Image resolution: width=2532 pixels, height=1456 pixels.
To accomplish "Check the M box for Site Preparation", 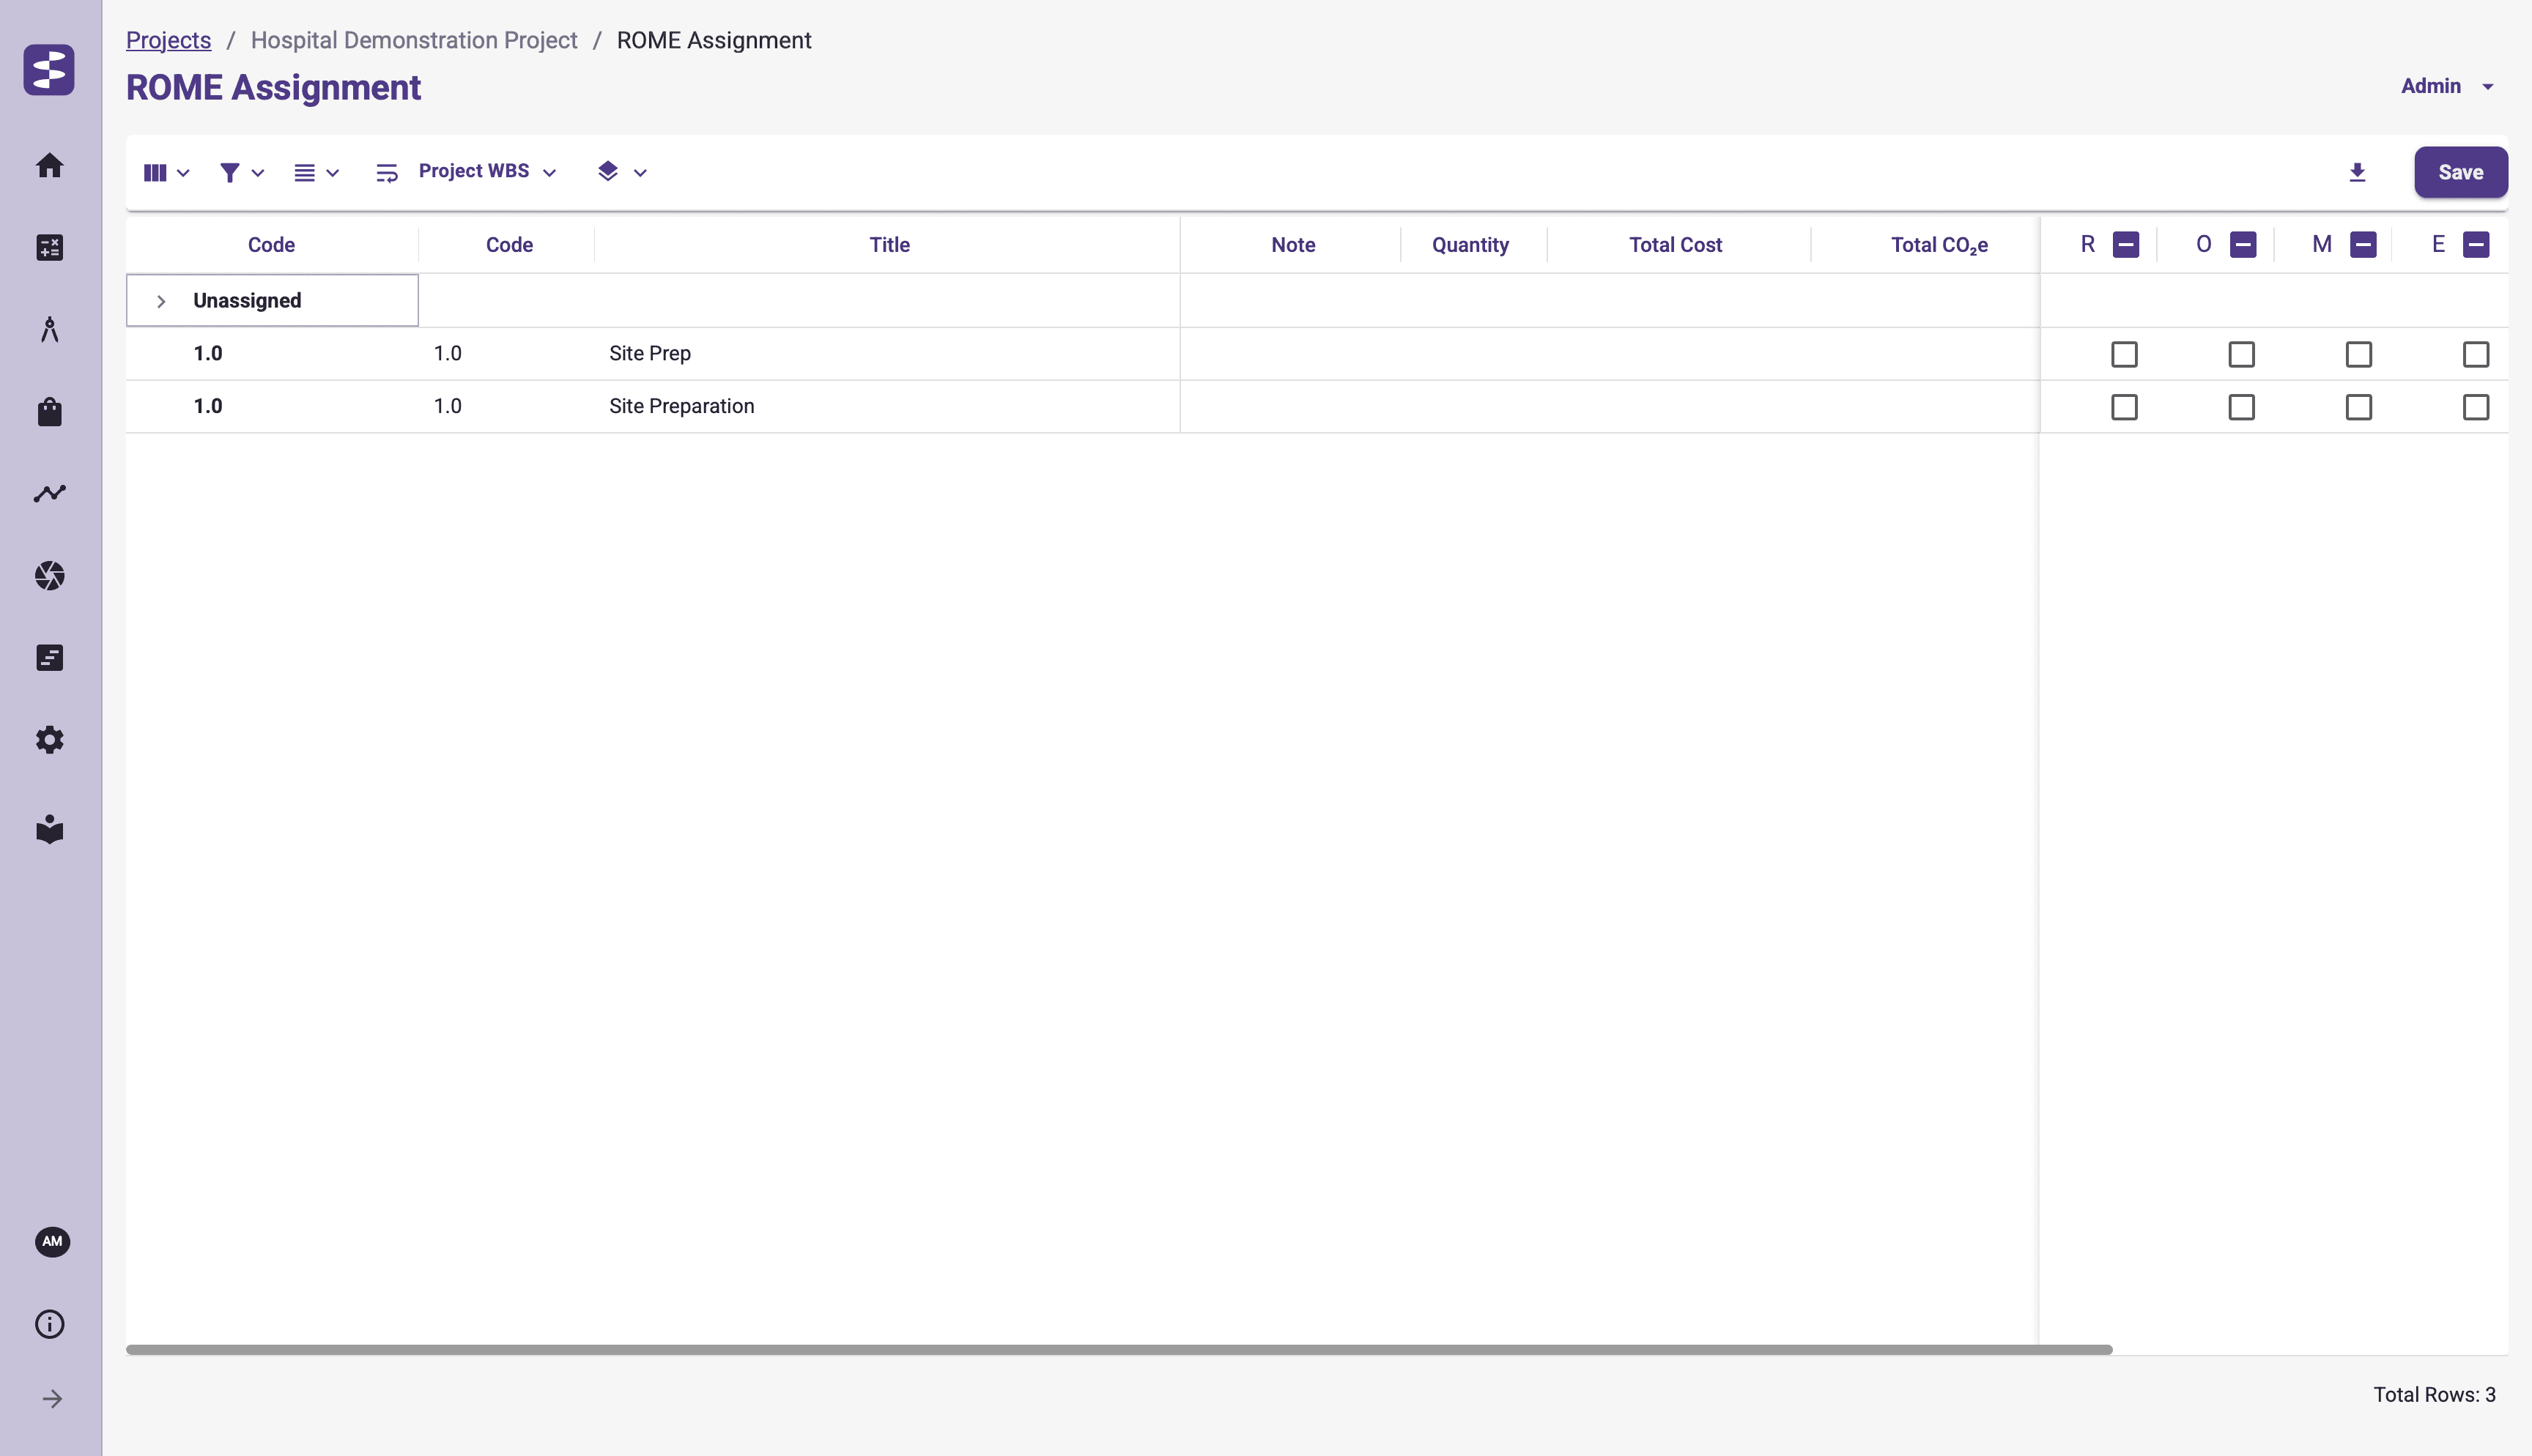I will point(2358,407).
